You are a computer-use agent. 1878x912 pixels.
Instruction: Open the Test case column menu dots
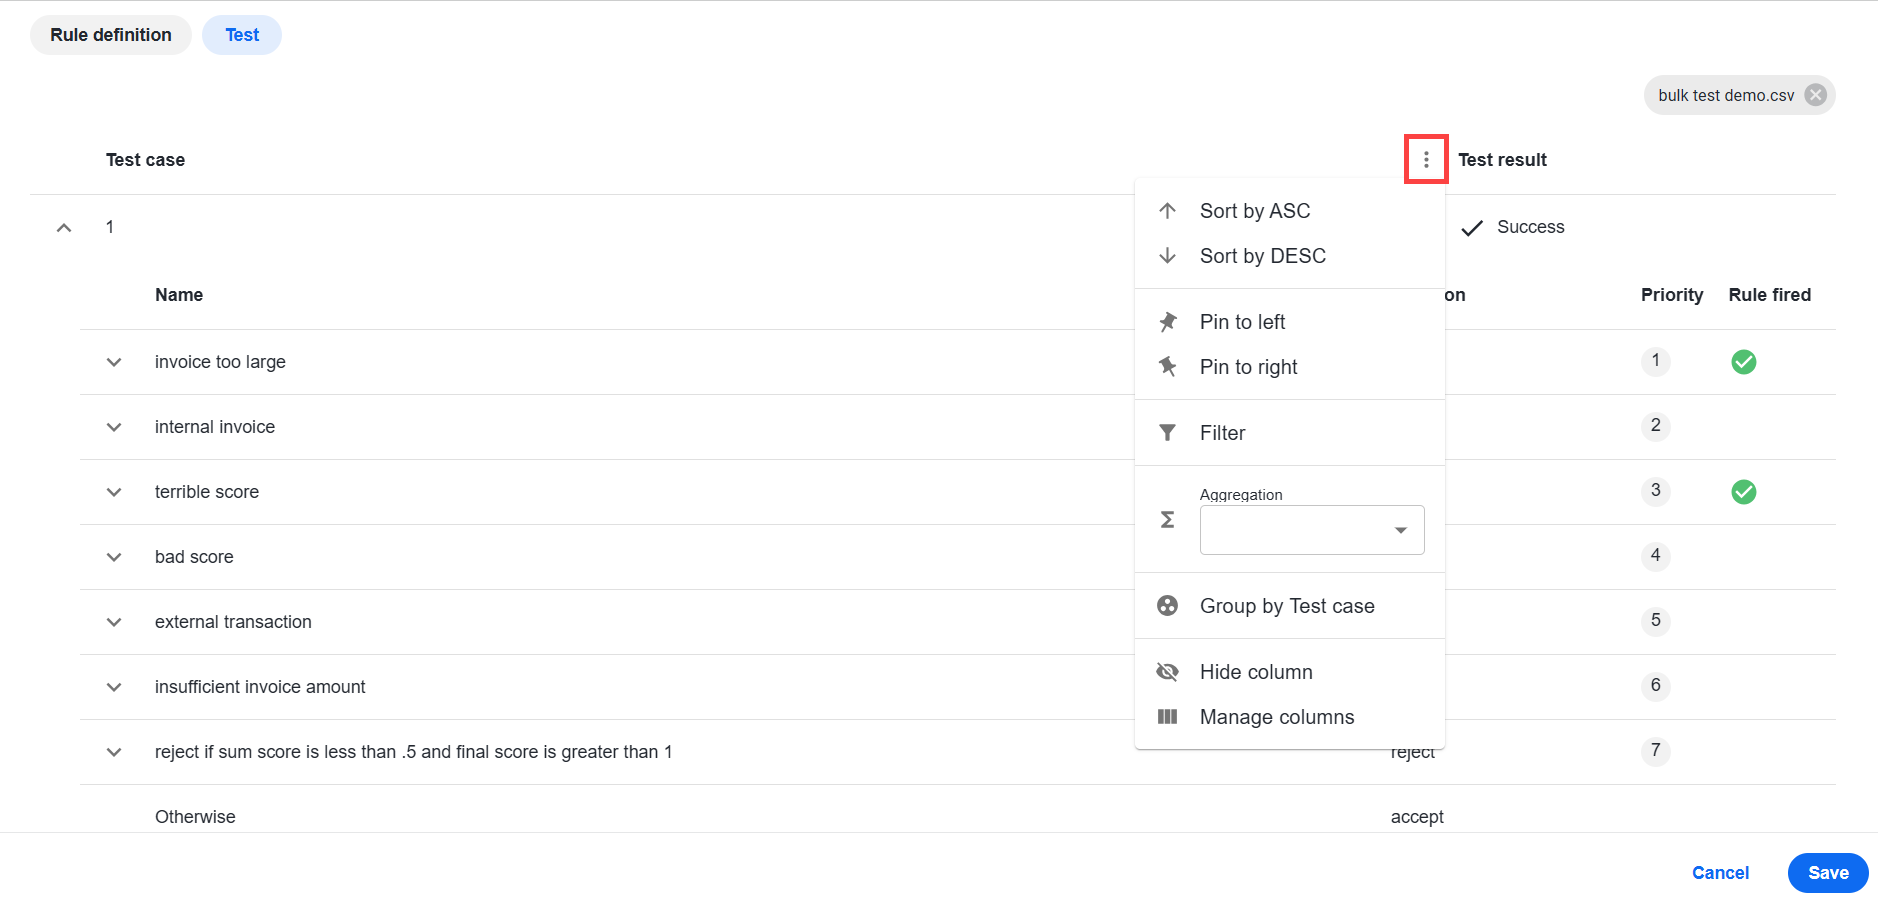pyautogui.click(x=1426, y=160)
